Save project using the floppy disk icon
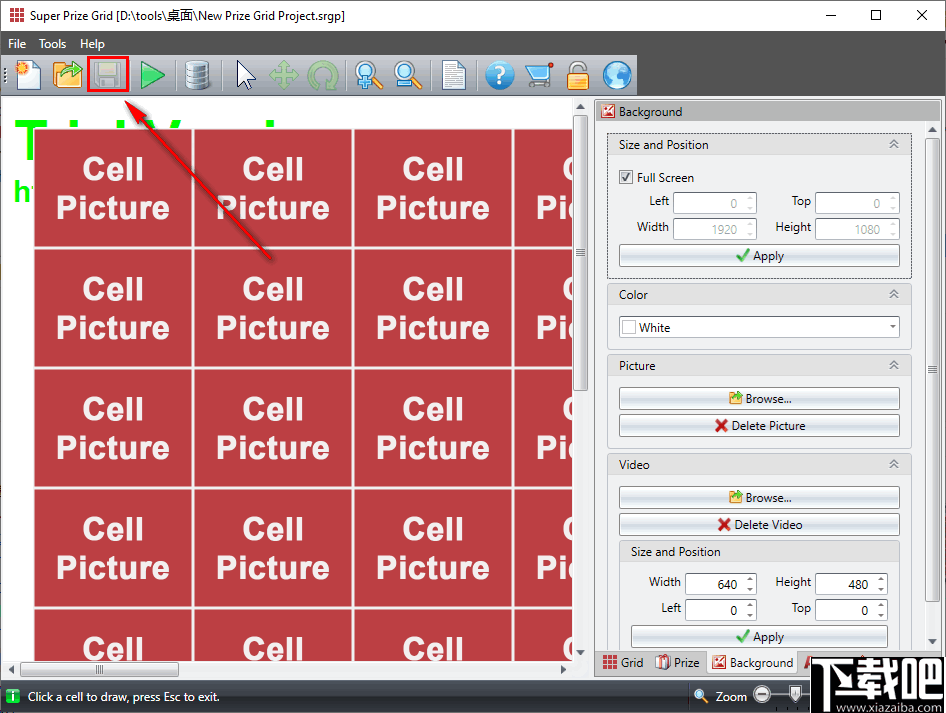Screen dimensions: 946x713 (x=107, y=75)
